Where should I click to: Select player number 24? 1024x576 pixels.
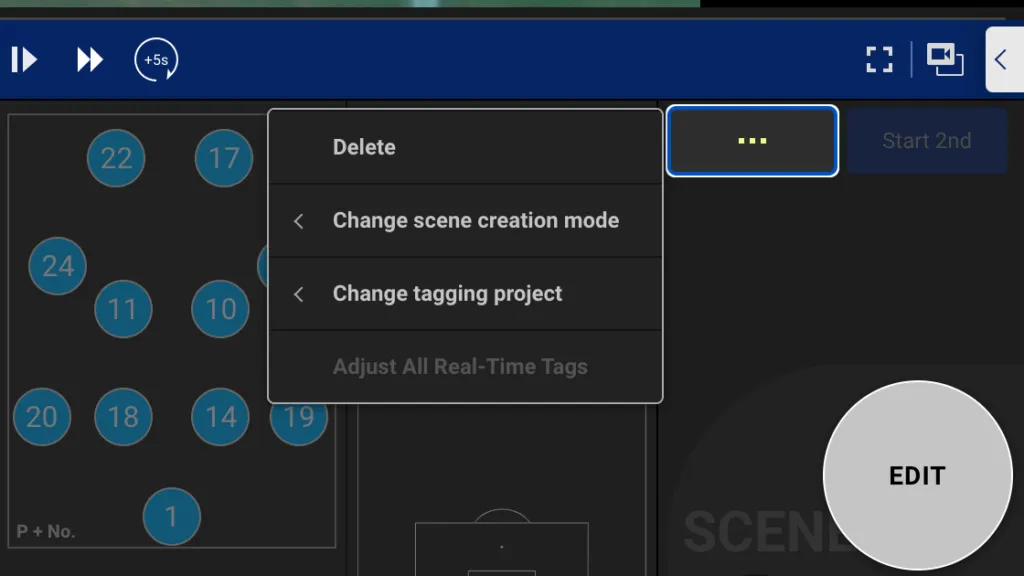[x=57, y=266]
